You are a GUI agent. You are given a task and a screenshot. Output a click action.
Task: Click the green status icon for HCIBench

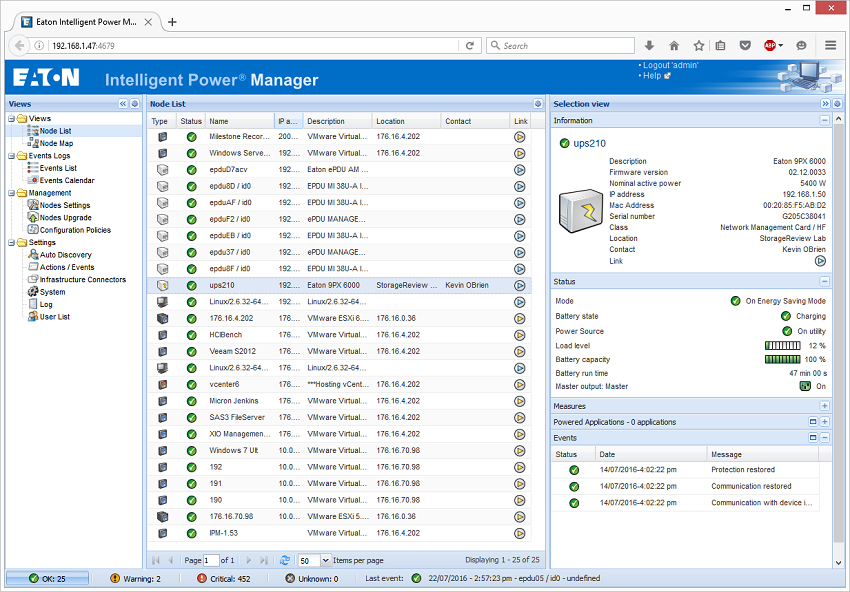[191, 335]
